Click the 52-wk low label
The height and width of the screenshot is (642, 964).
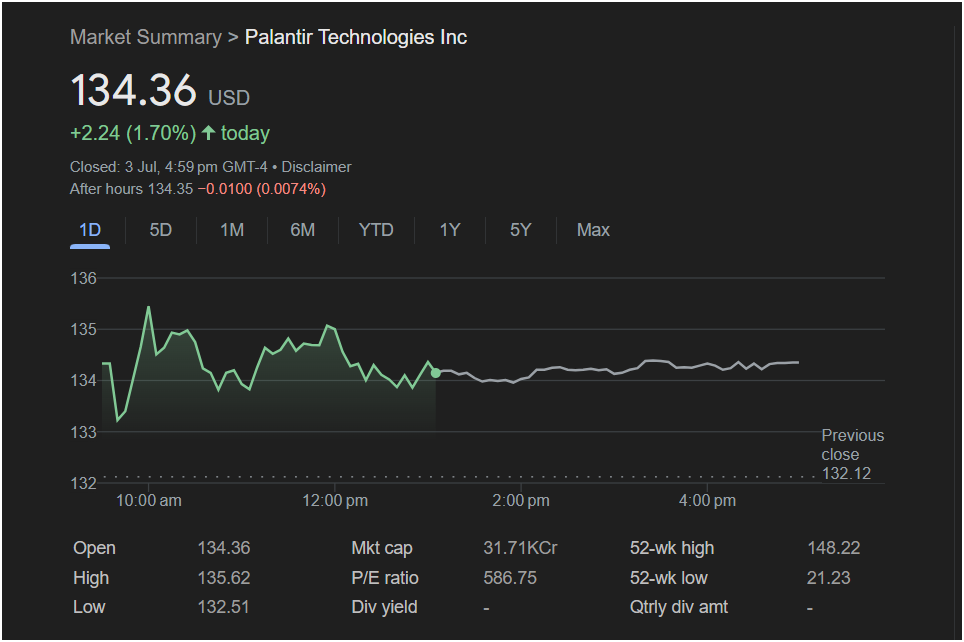[x=668, y=578]
